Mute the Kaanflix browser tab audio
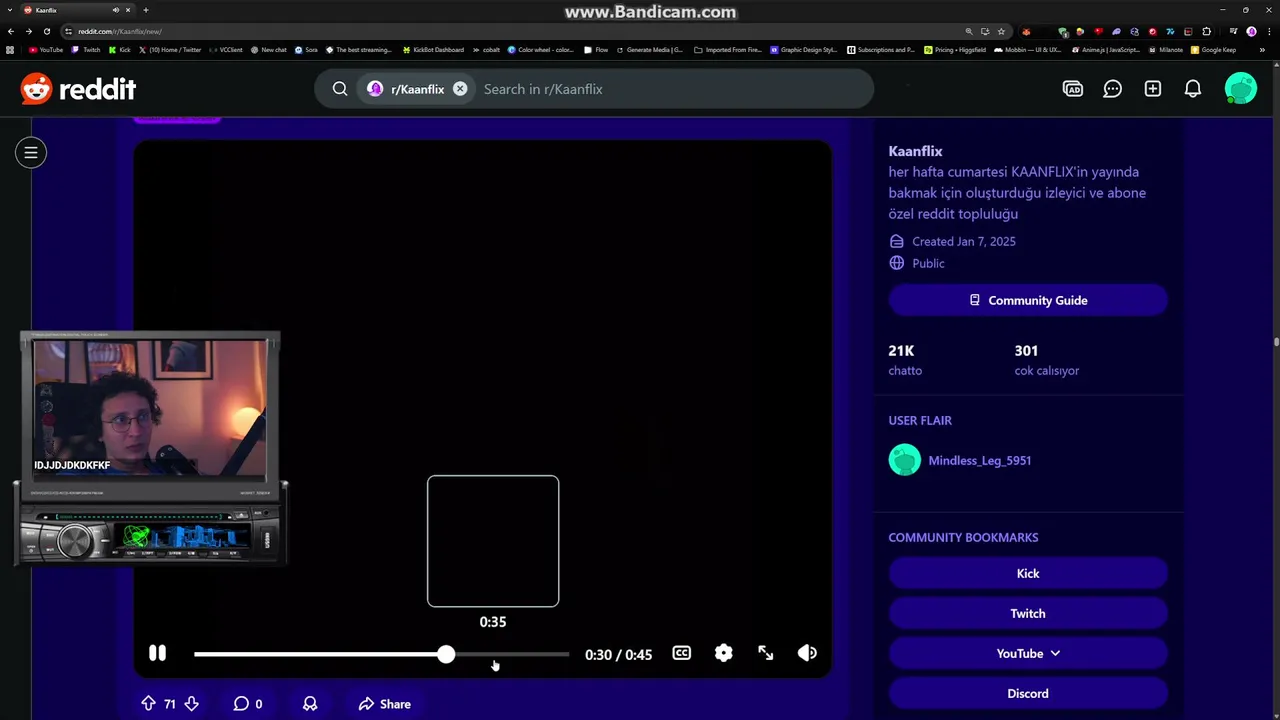 [x=116, y=10]
